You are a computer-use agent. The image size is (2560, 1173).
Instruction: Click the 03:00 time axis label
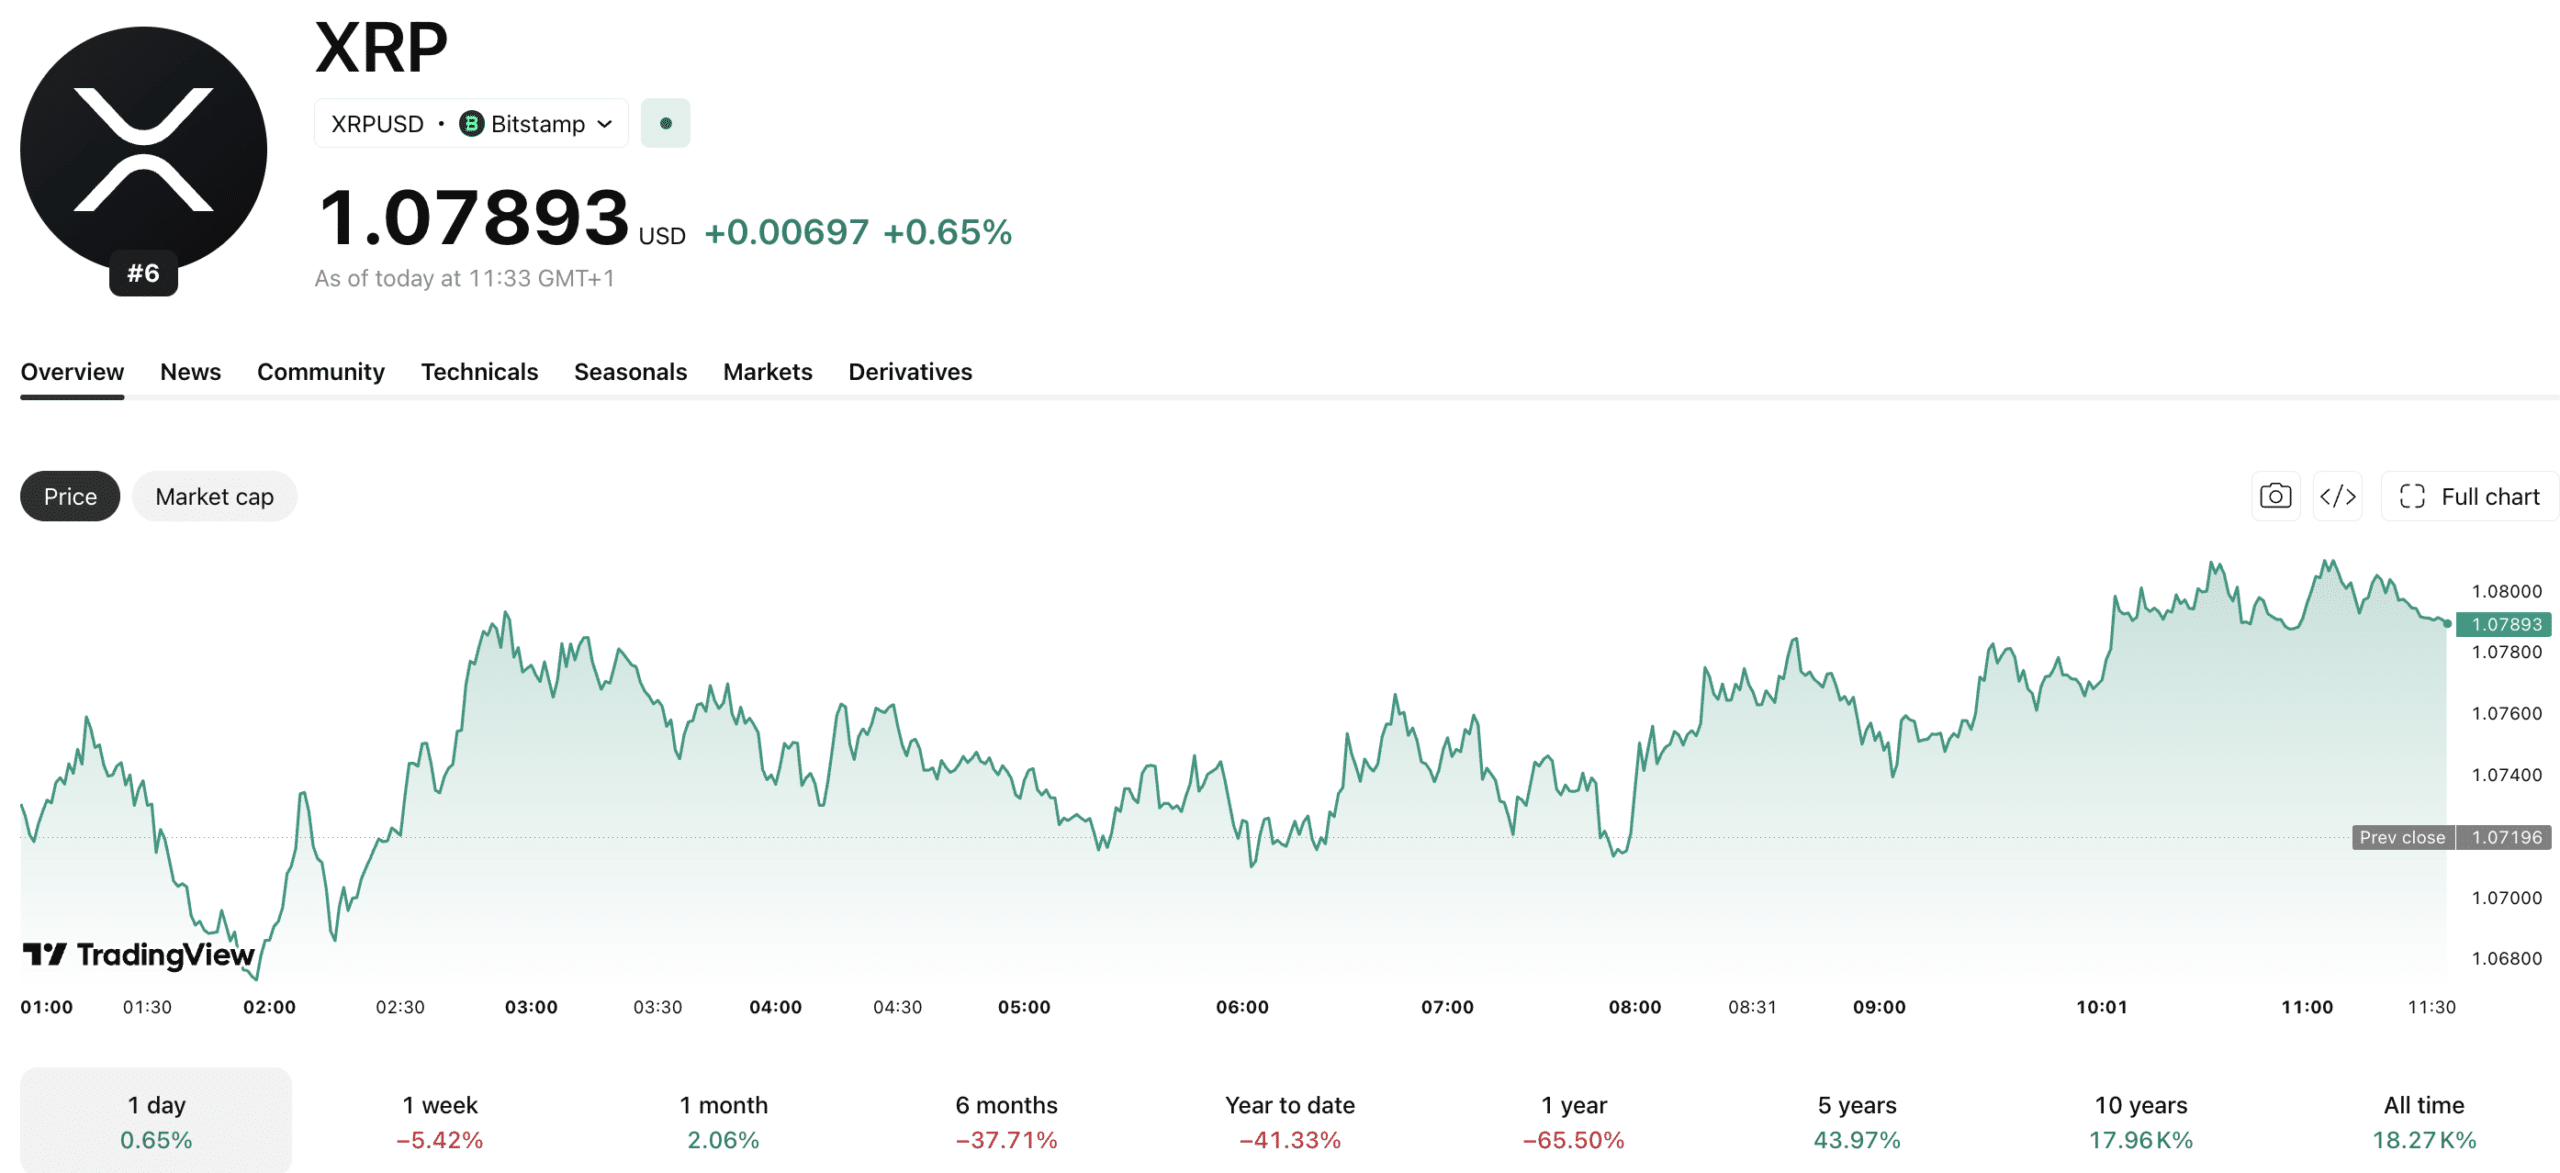pyautogui.click(x=531, y=1007)
